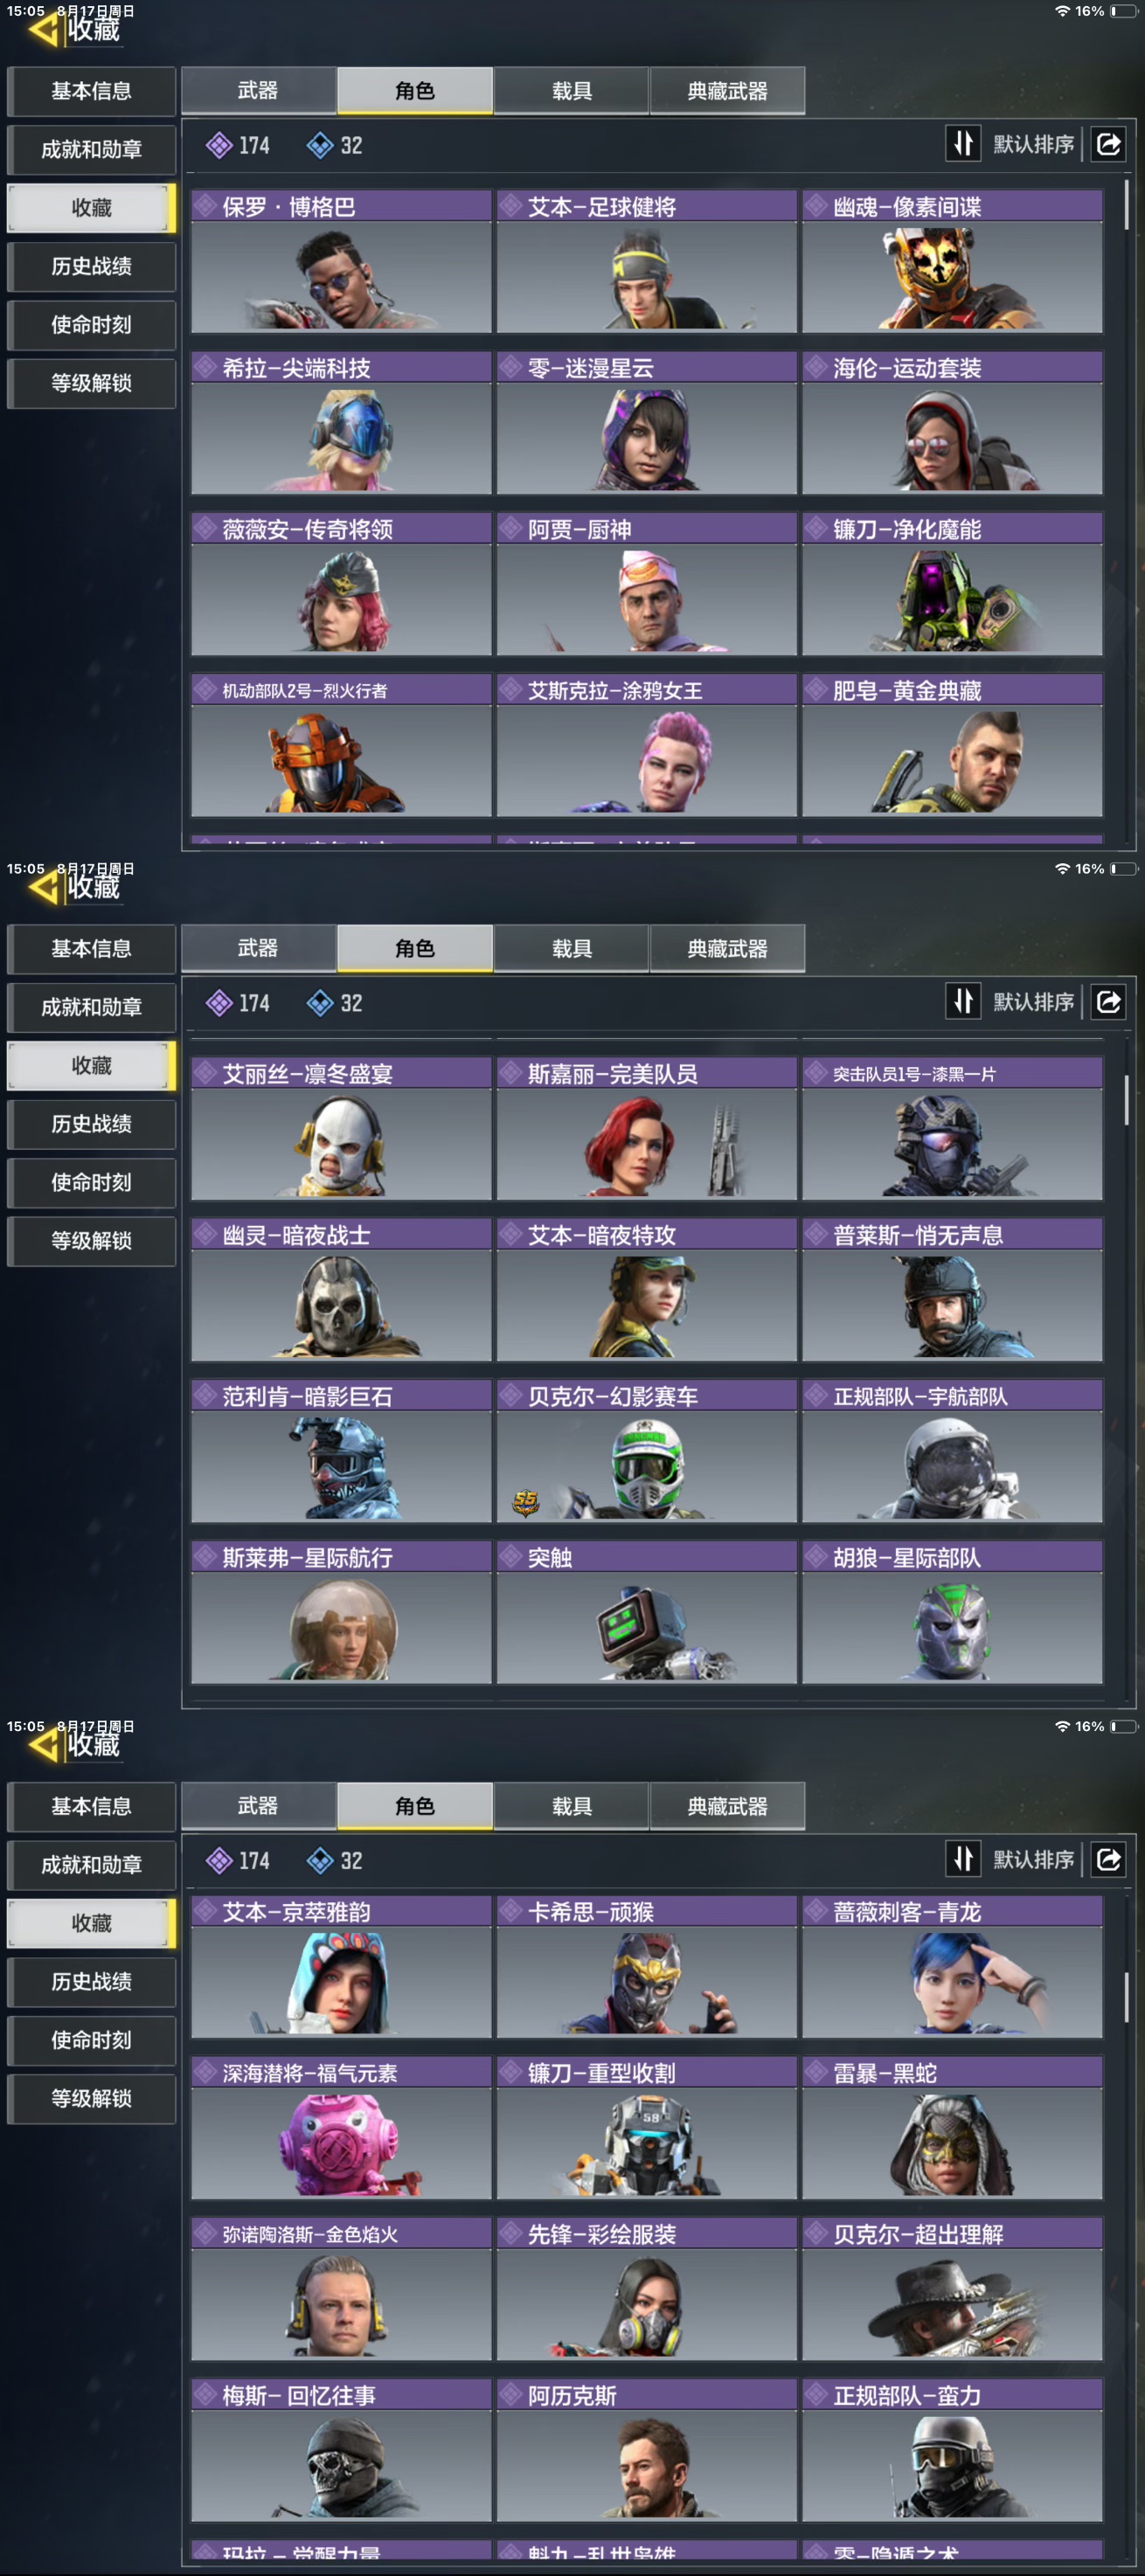Click the 55 badge on the 贝克尔-幻影赛车 card
The width and height of the screenshot is (1145, 2576).
point(525,1501)
